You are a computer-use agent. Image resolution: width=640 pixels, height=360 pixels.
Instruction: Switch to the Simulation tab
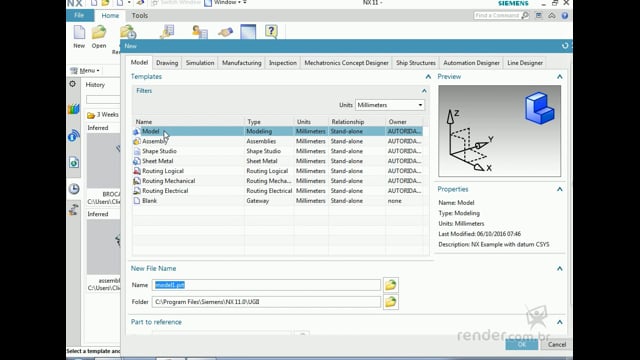click(200, 63)
